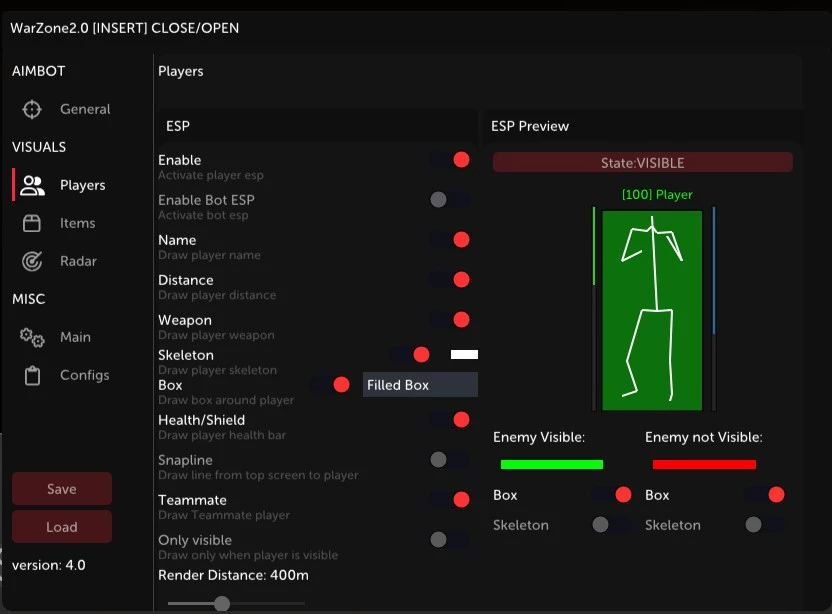The height and width of the screenshot is (614, 832).
Task: Click the Save button
Action: 62,489
